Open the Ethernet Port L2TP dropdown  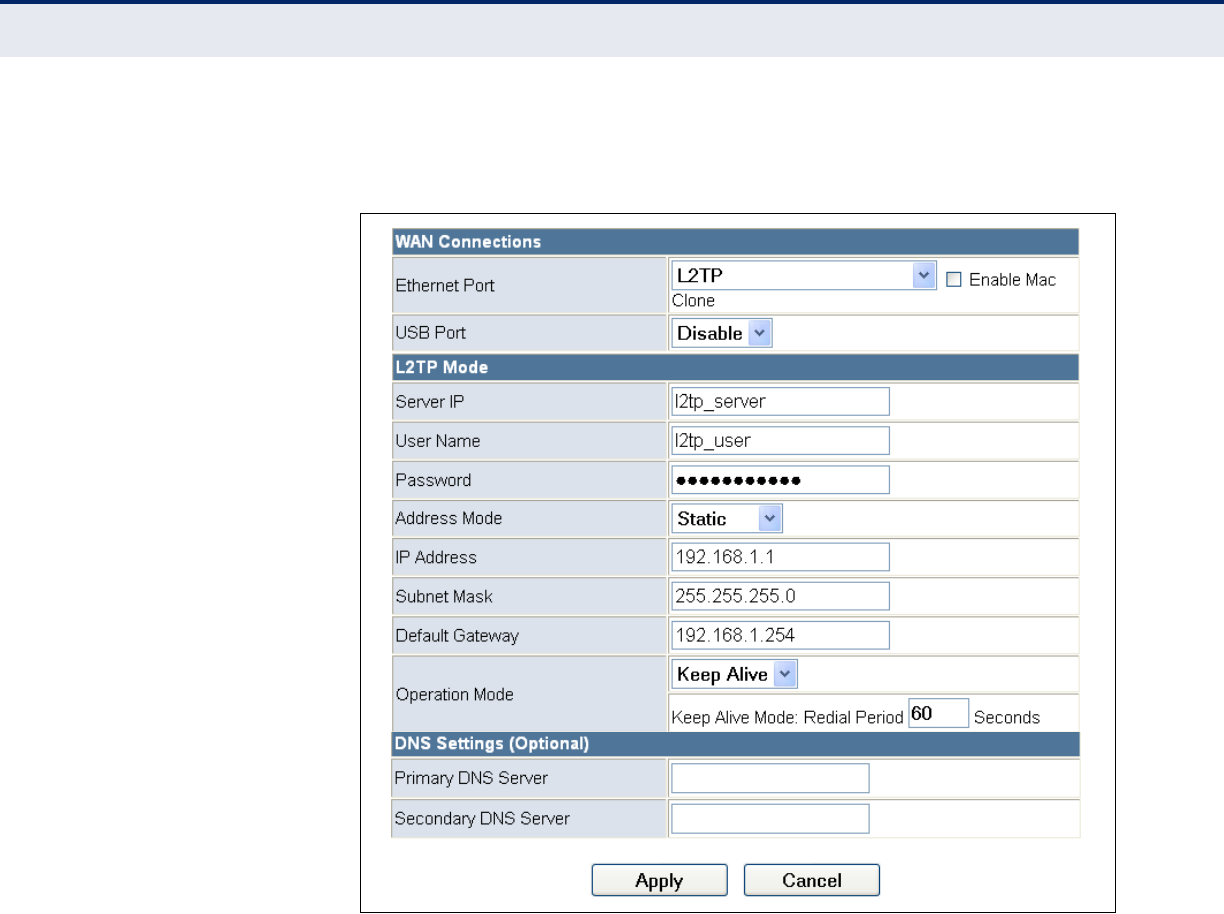[803, 277]
